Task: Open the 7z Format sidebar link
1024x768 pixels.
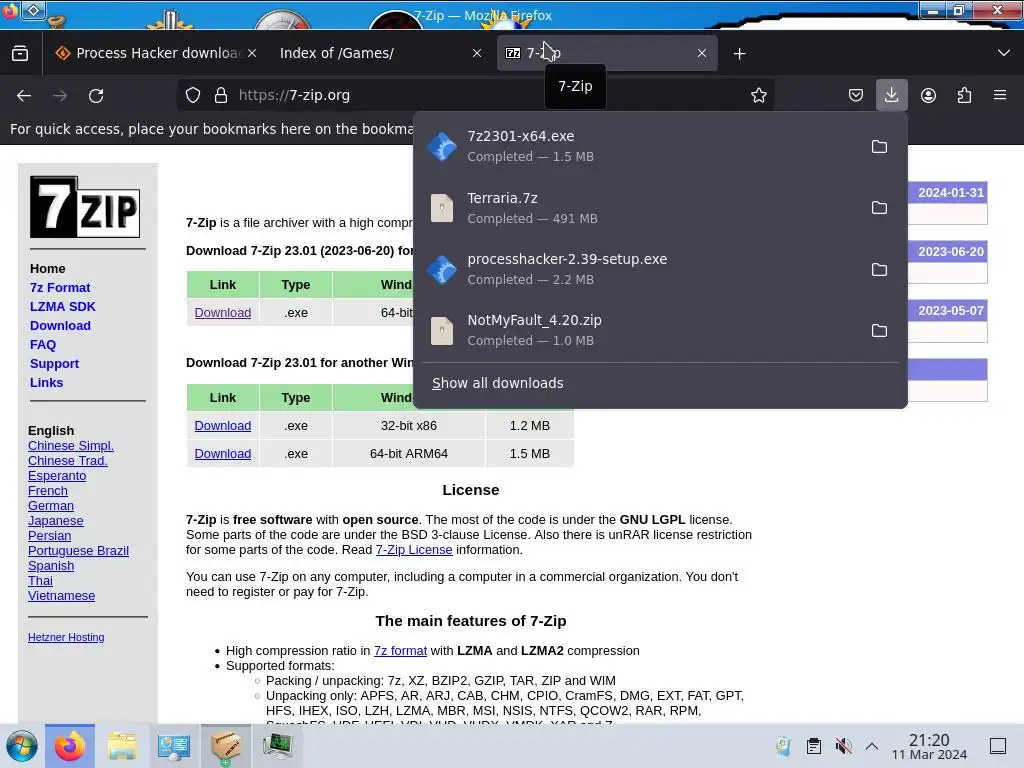Action: (60, 287)
